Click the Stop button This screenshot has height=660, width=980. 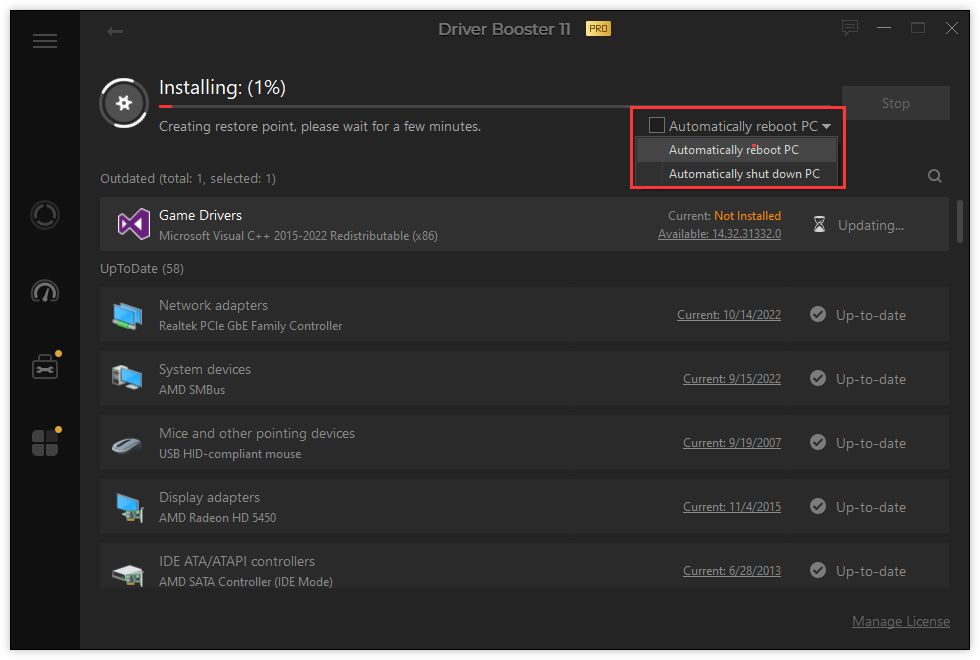coord(896,103)
